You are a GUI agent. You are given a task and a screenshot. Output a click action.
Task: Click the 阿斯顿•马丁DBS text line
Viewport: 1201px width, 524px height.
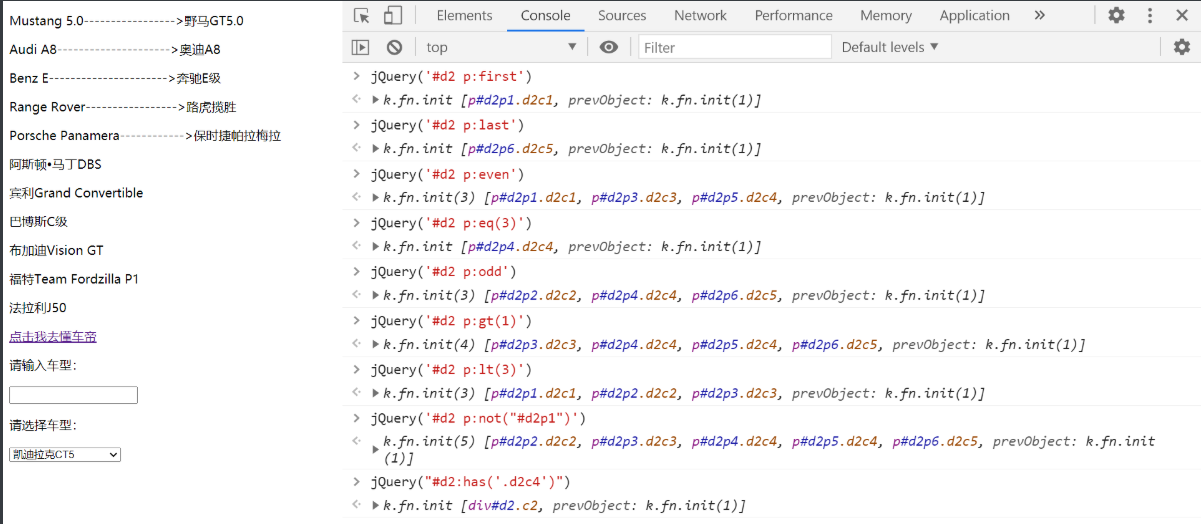coord(55,164)
